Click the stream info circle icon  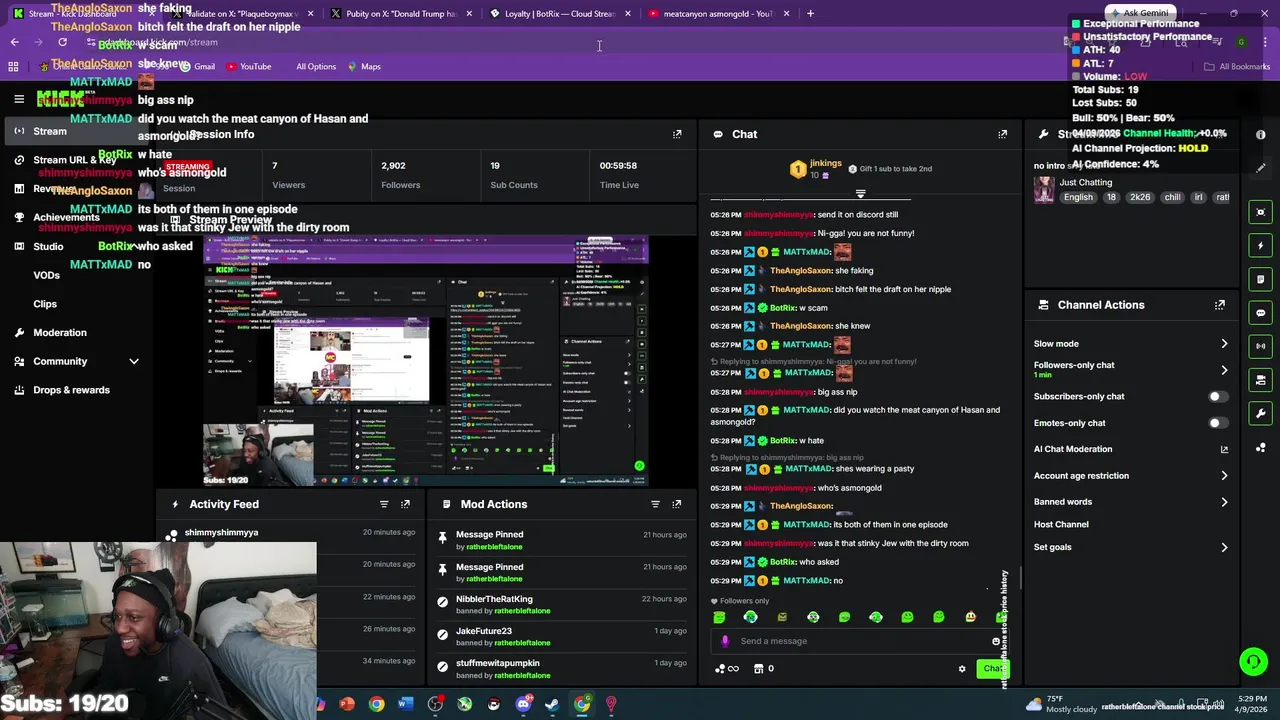(x=1261, y=134)
